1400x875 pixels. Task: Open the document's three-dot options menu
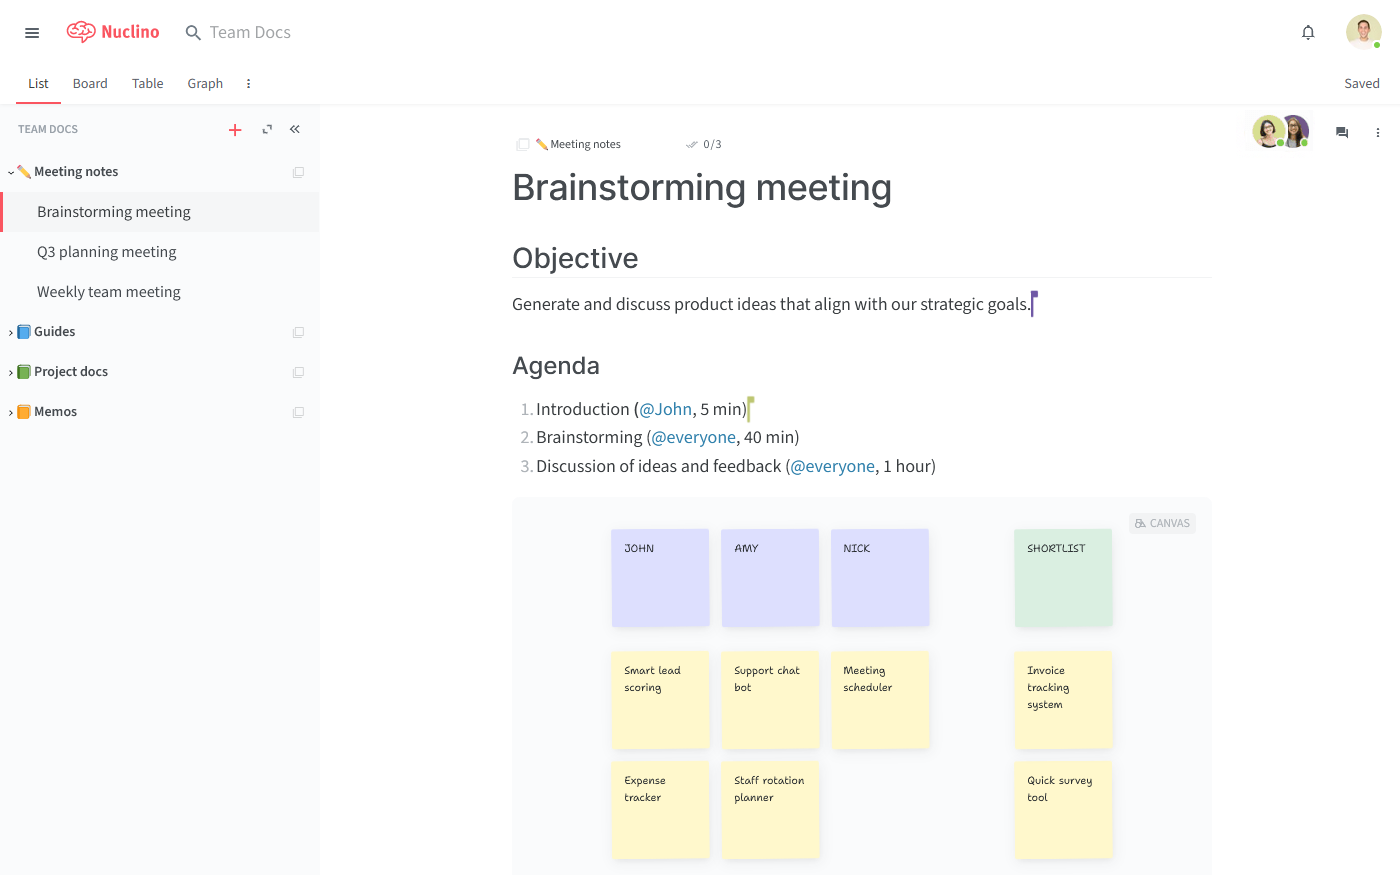pyautogui.click(x=1377, y=132)
